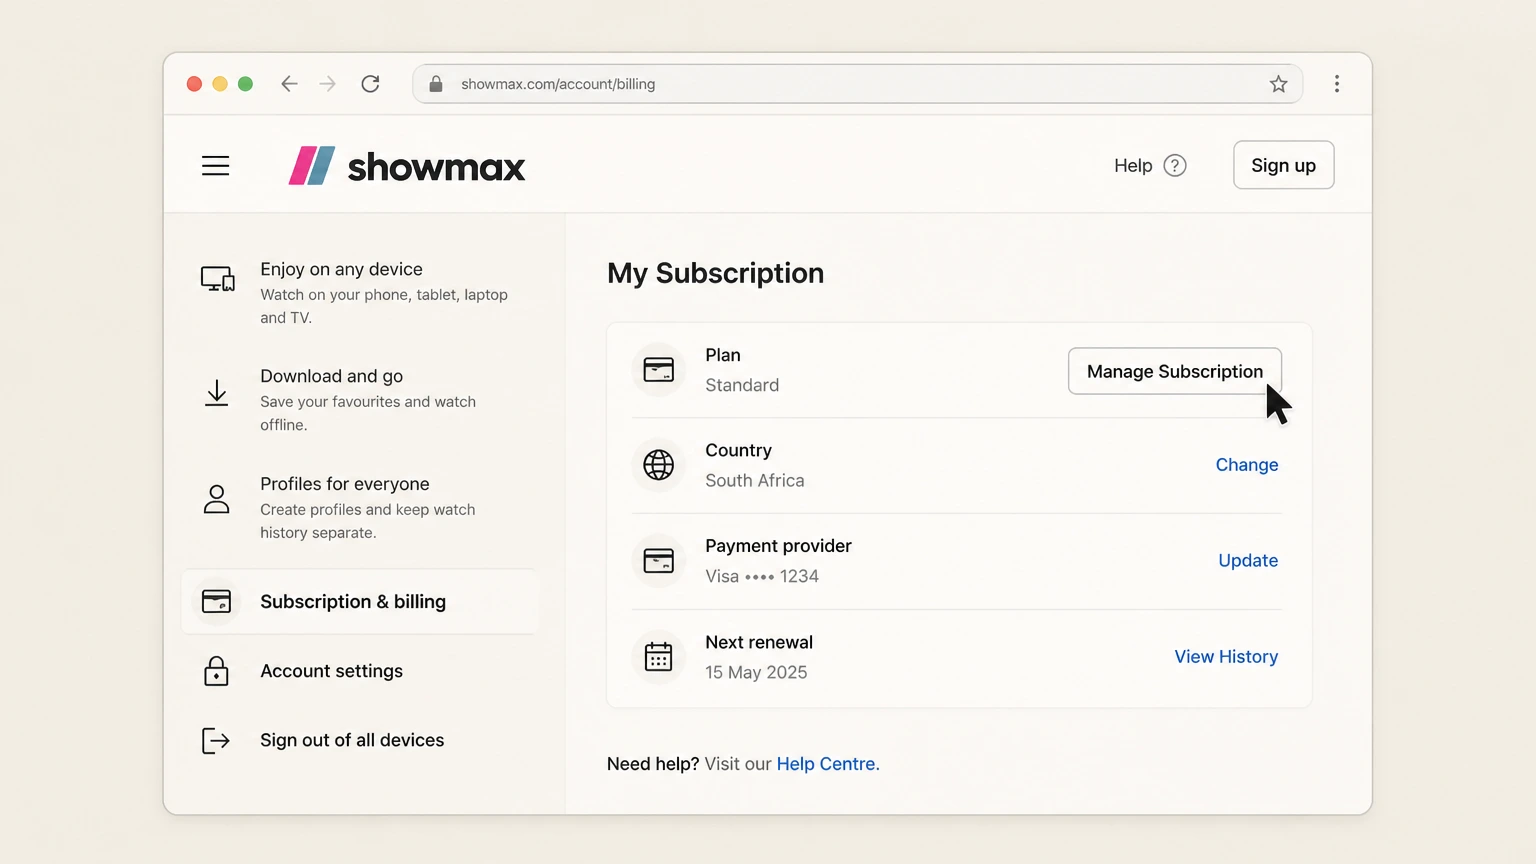Click the Sign up button
Screen dimensions: 1536x864
[x=1283, y=165]
